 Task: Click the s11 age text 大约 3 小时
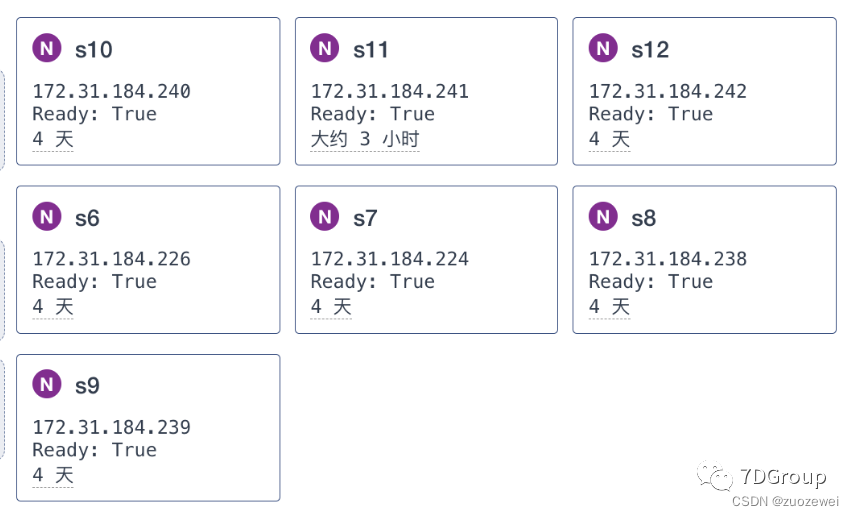[364, 139]
